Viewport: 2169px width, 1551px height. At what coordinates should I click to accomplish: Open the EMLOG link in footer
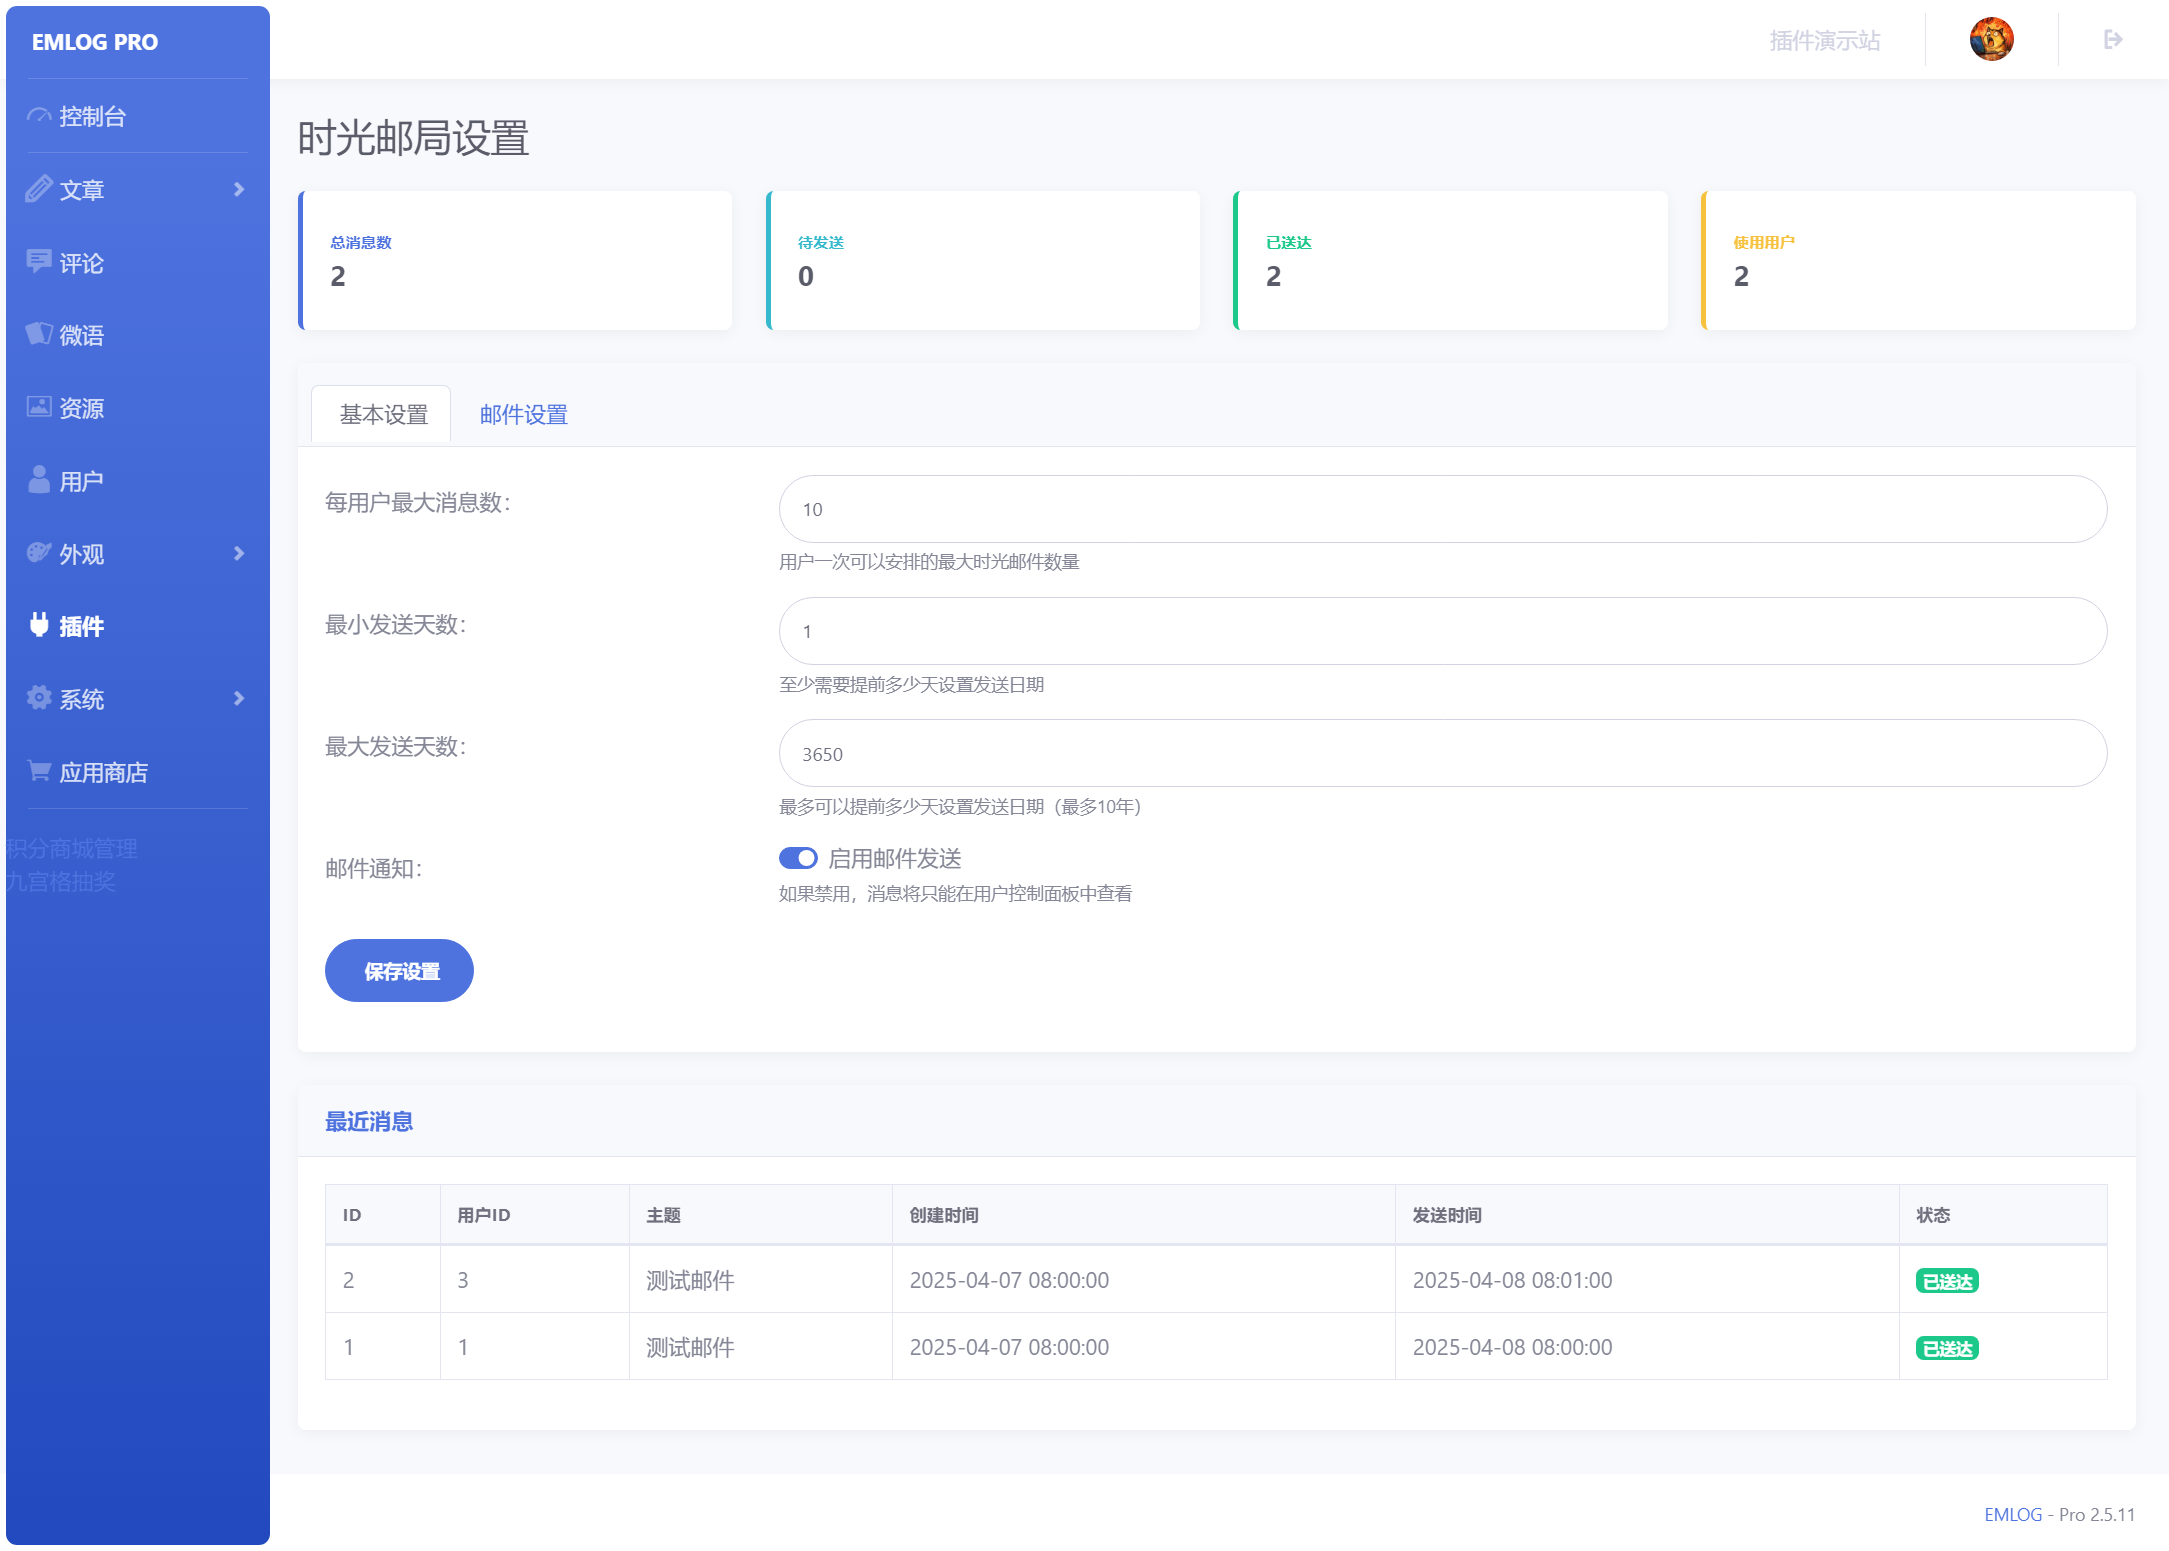pyautogui.click(x=2013, y=1514)
